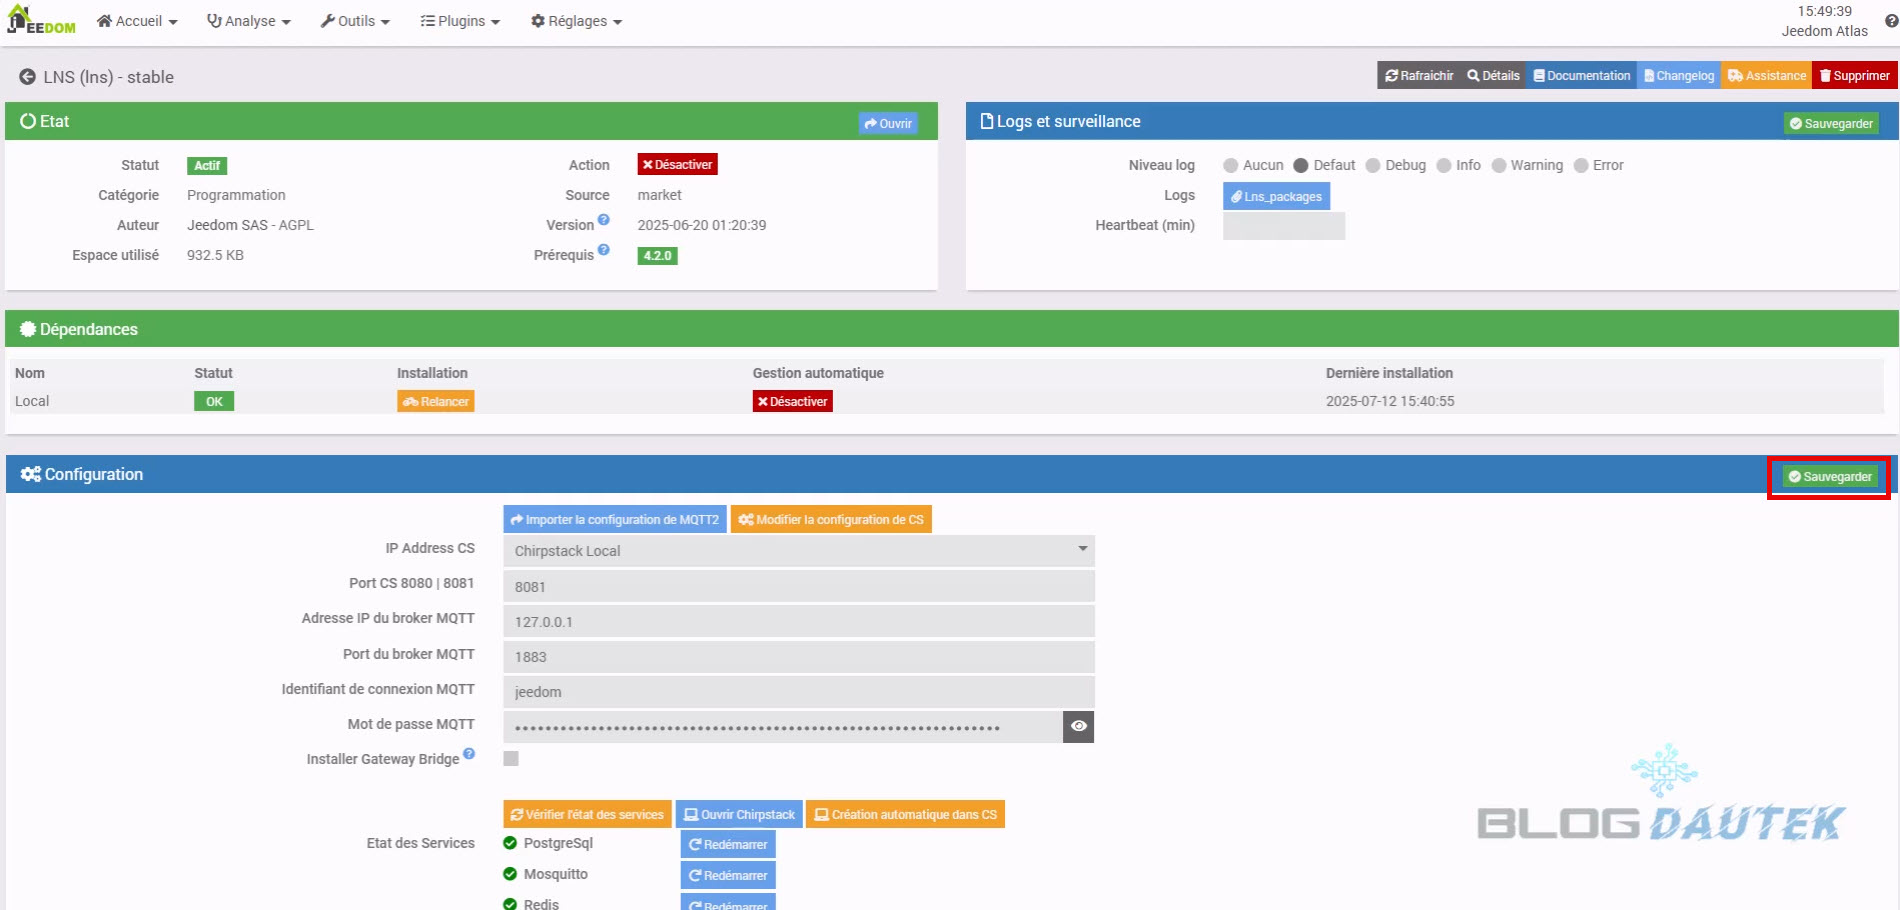This screenshot has height=910, width=1900.
Task: Select Debug log level radio button
Action: [x=1373, y=166]
